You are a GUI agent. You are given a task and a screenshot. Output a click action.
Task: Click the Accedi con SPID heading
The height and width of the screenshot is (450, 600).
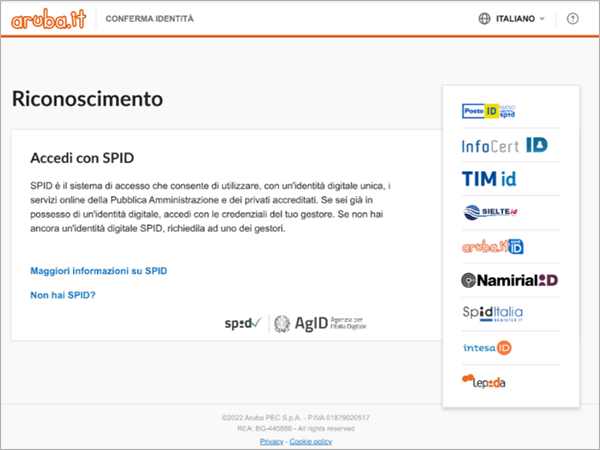(82, 158)
